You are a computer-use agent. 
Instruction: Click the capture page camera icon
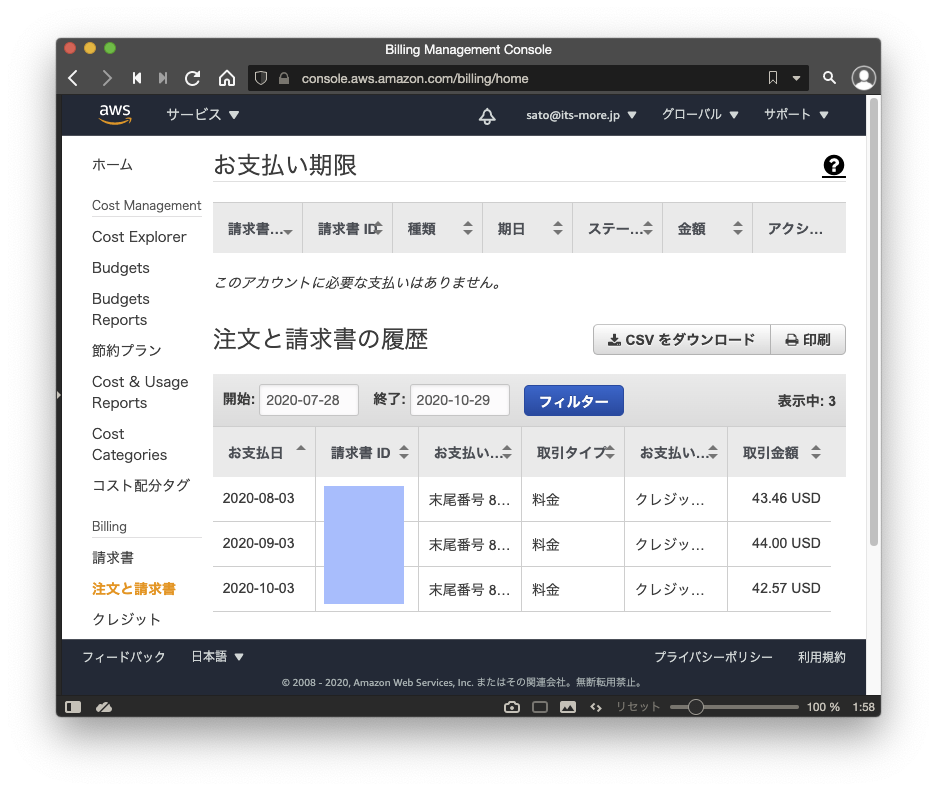(x=512, y=707)
